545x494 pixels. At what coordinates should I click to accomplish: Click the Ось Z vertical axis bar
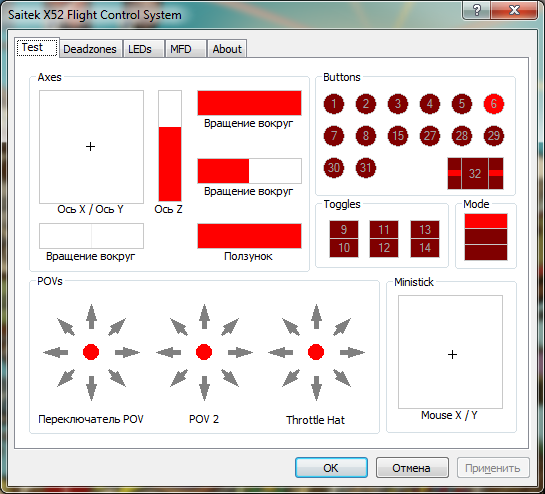pos(170,146)
